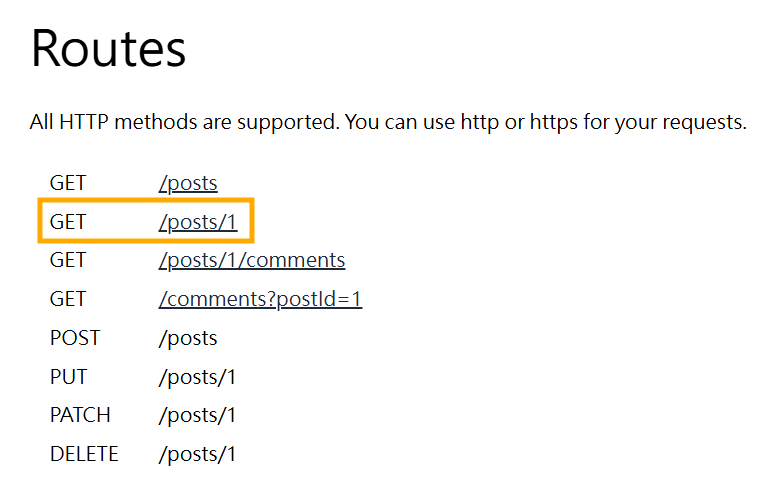Select the PATCH method label
This screenshot has height=503, width=777.
coord(80,415)
